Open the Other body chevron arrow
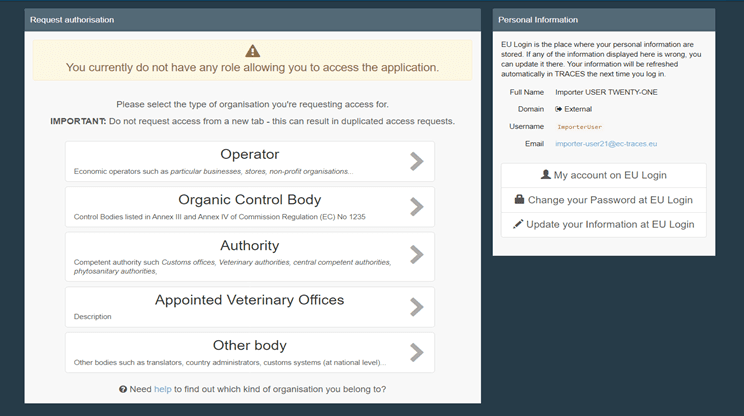Viewport: 744px width, 416px height. point(417,352)
